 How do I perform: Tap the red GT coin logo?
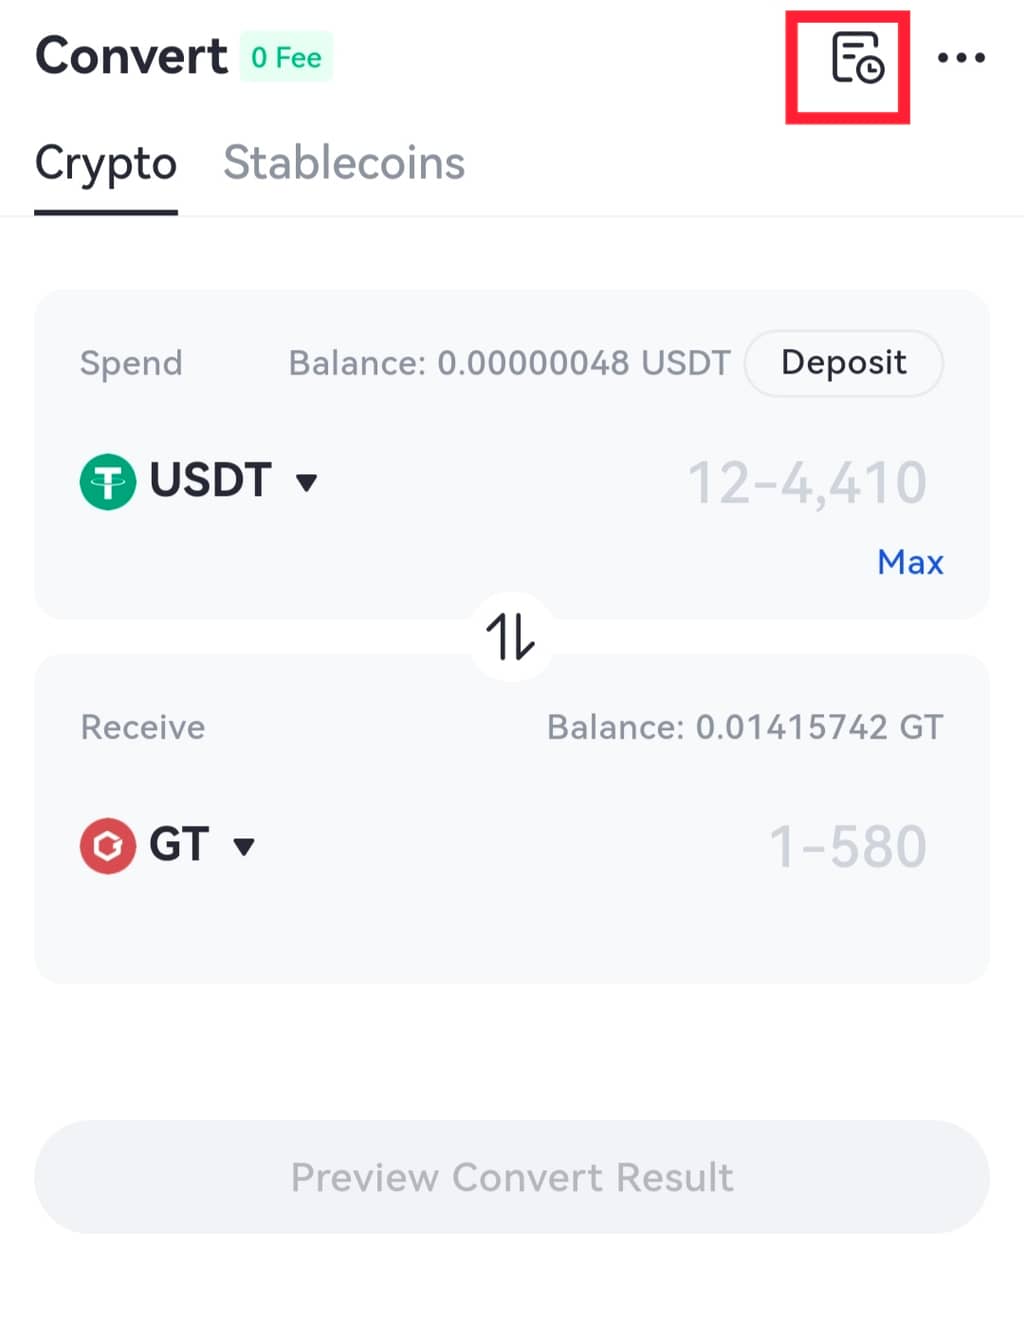(x=108, y=846)
